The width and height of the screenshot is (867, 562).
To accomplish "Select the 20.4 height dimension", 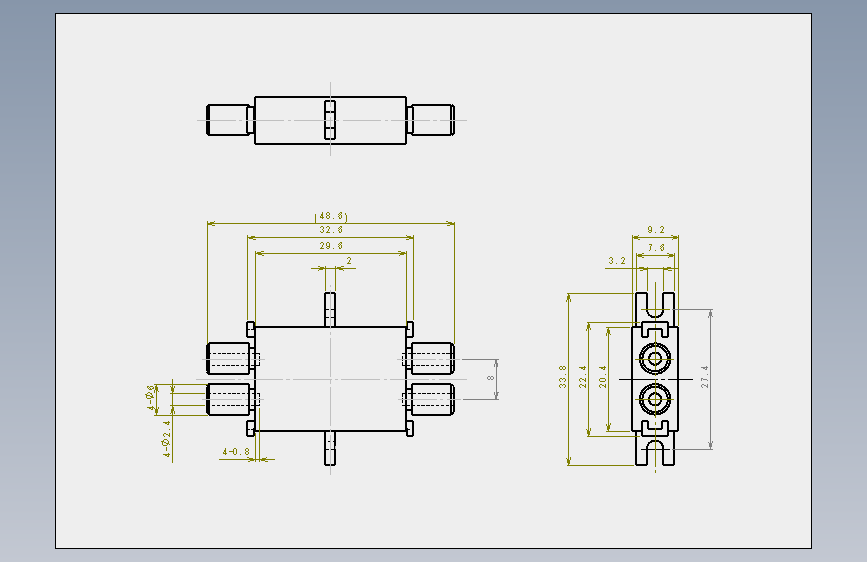I will [603, 376].
